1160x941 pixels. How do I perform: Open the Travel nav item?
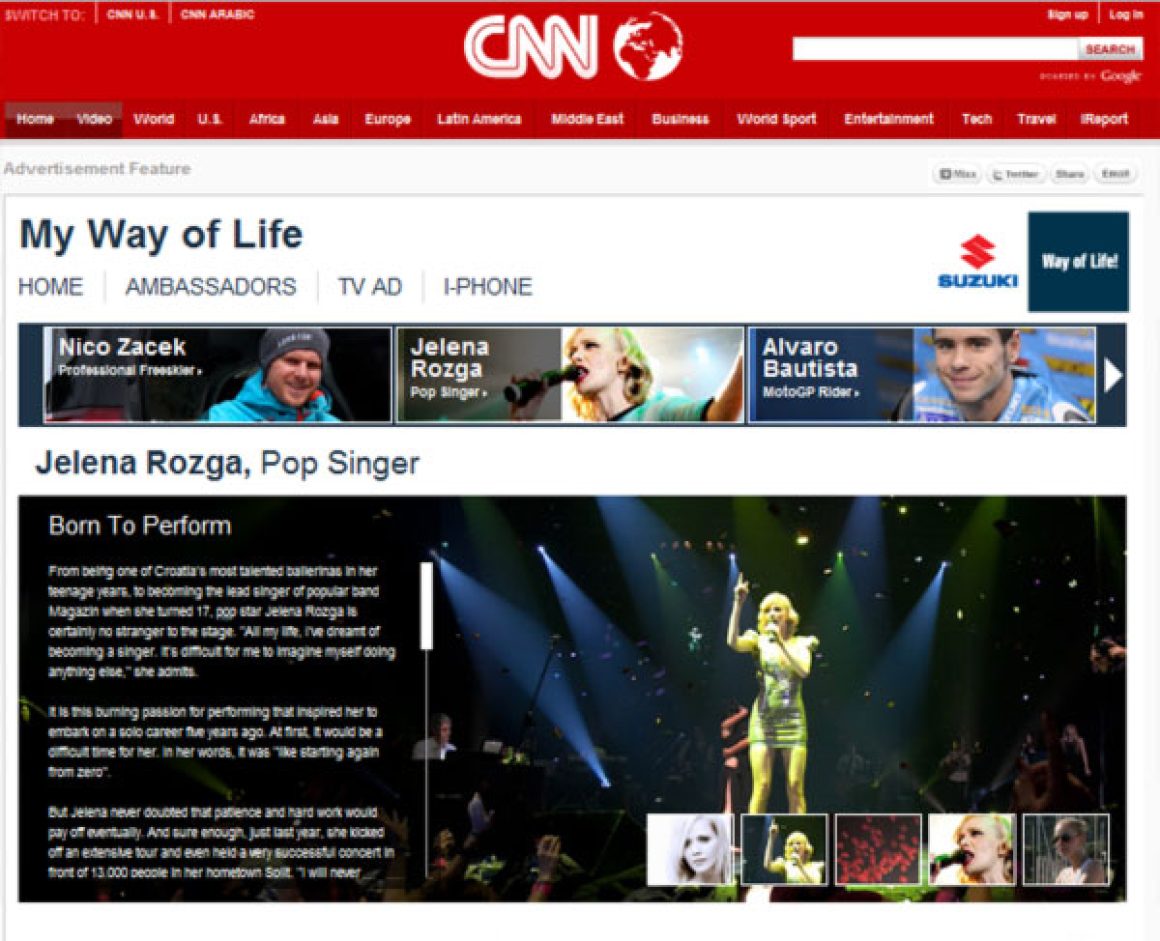point(1036,119)
